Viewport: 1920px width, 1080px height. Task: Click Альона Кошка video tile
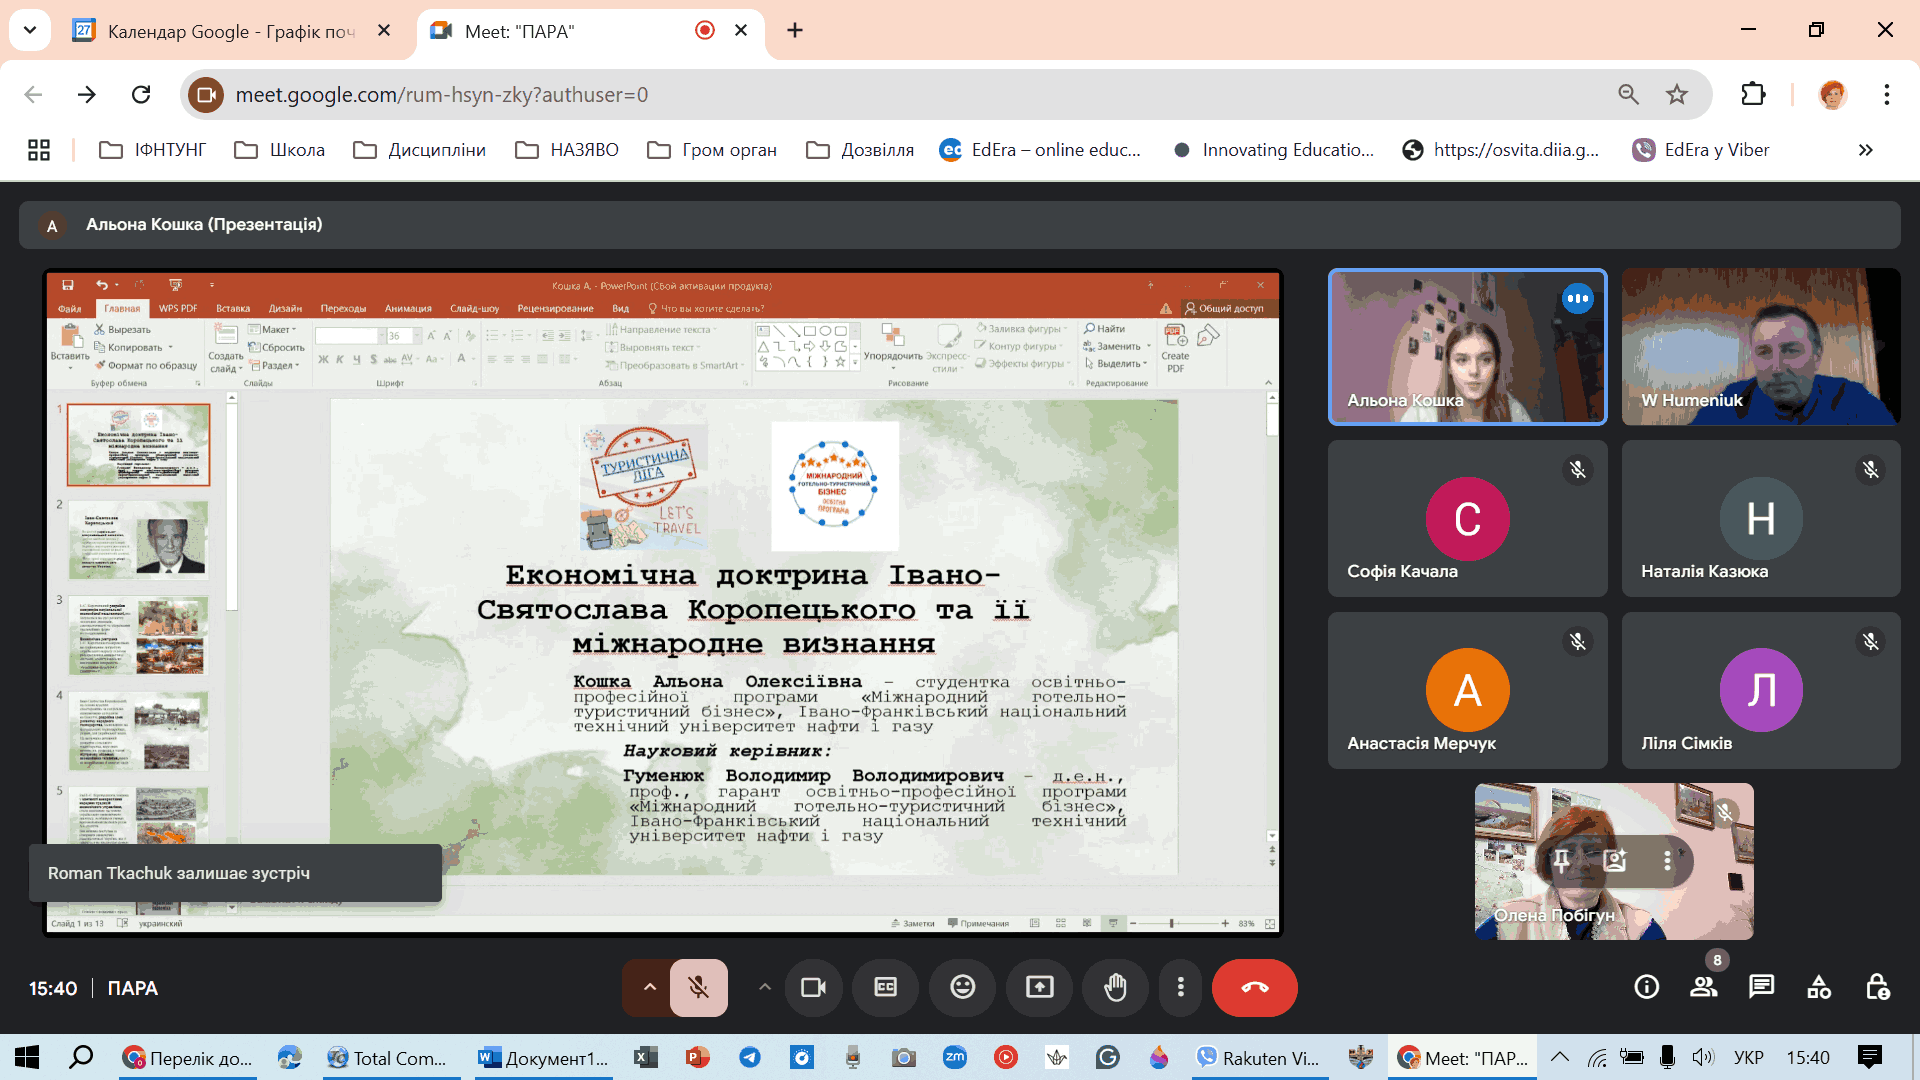[1466, 347]
